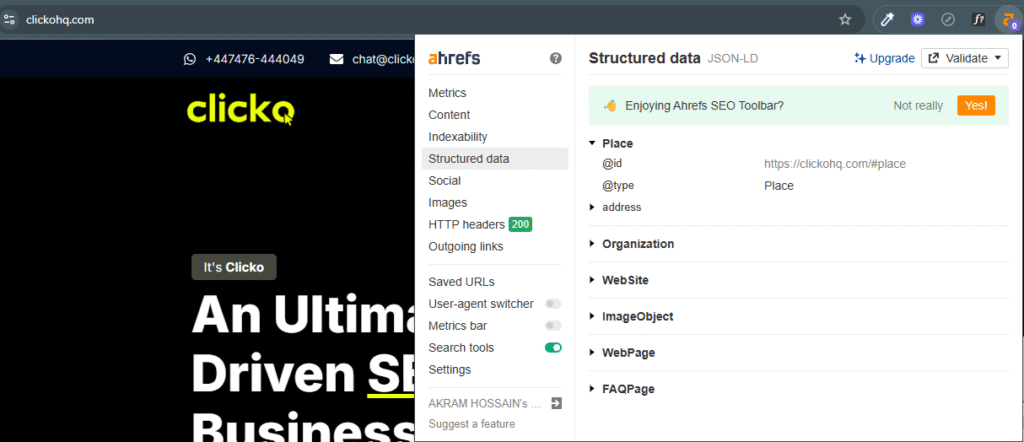Click the sparkle icon beside Upgrade
1024x442 pixels.
pyautogui.click(x=860, y=58)
